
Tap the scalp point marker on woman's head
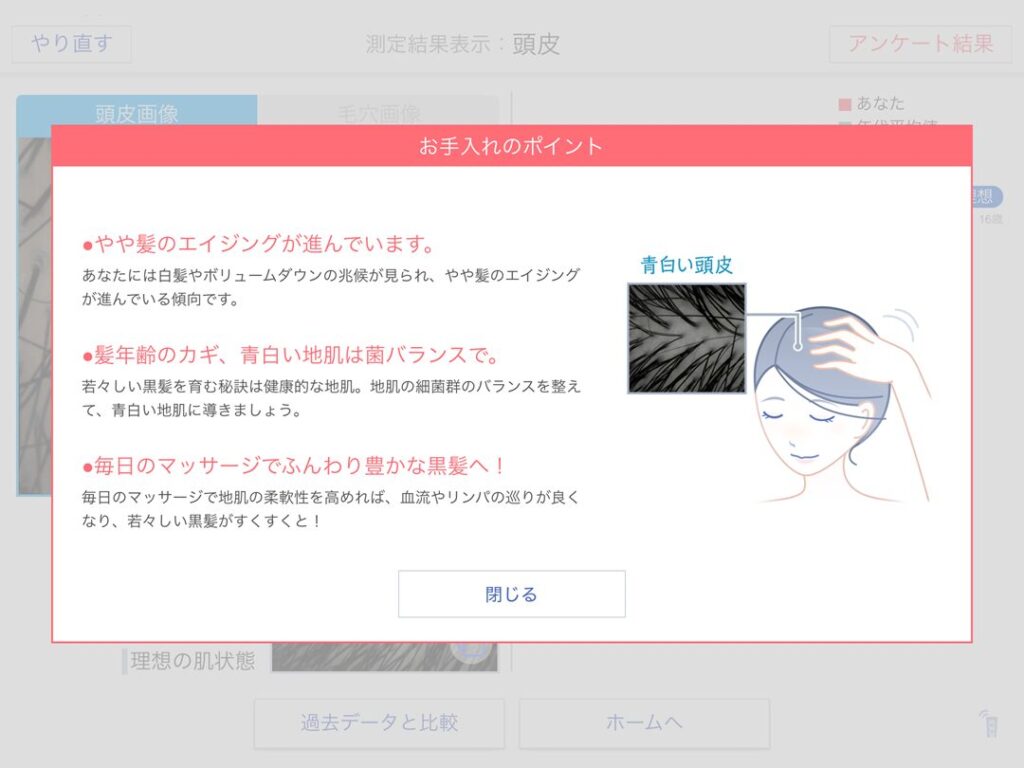click(797, 345)
